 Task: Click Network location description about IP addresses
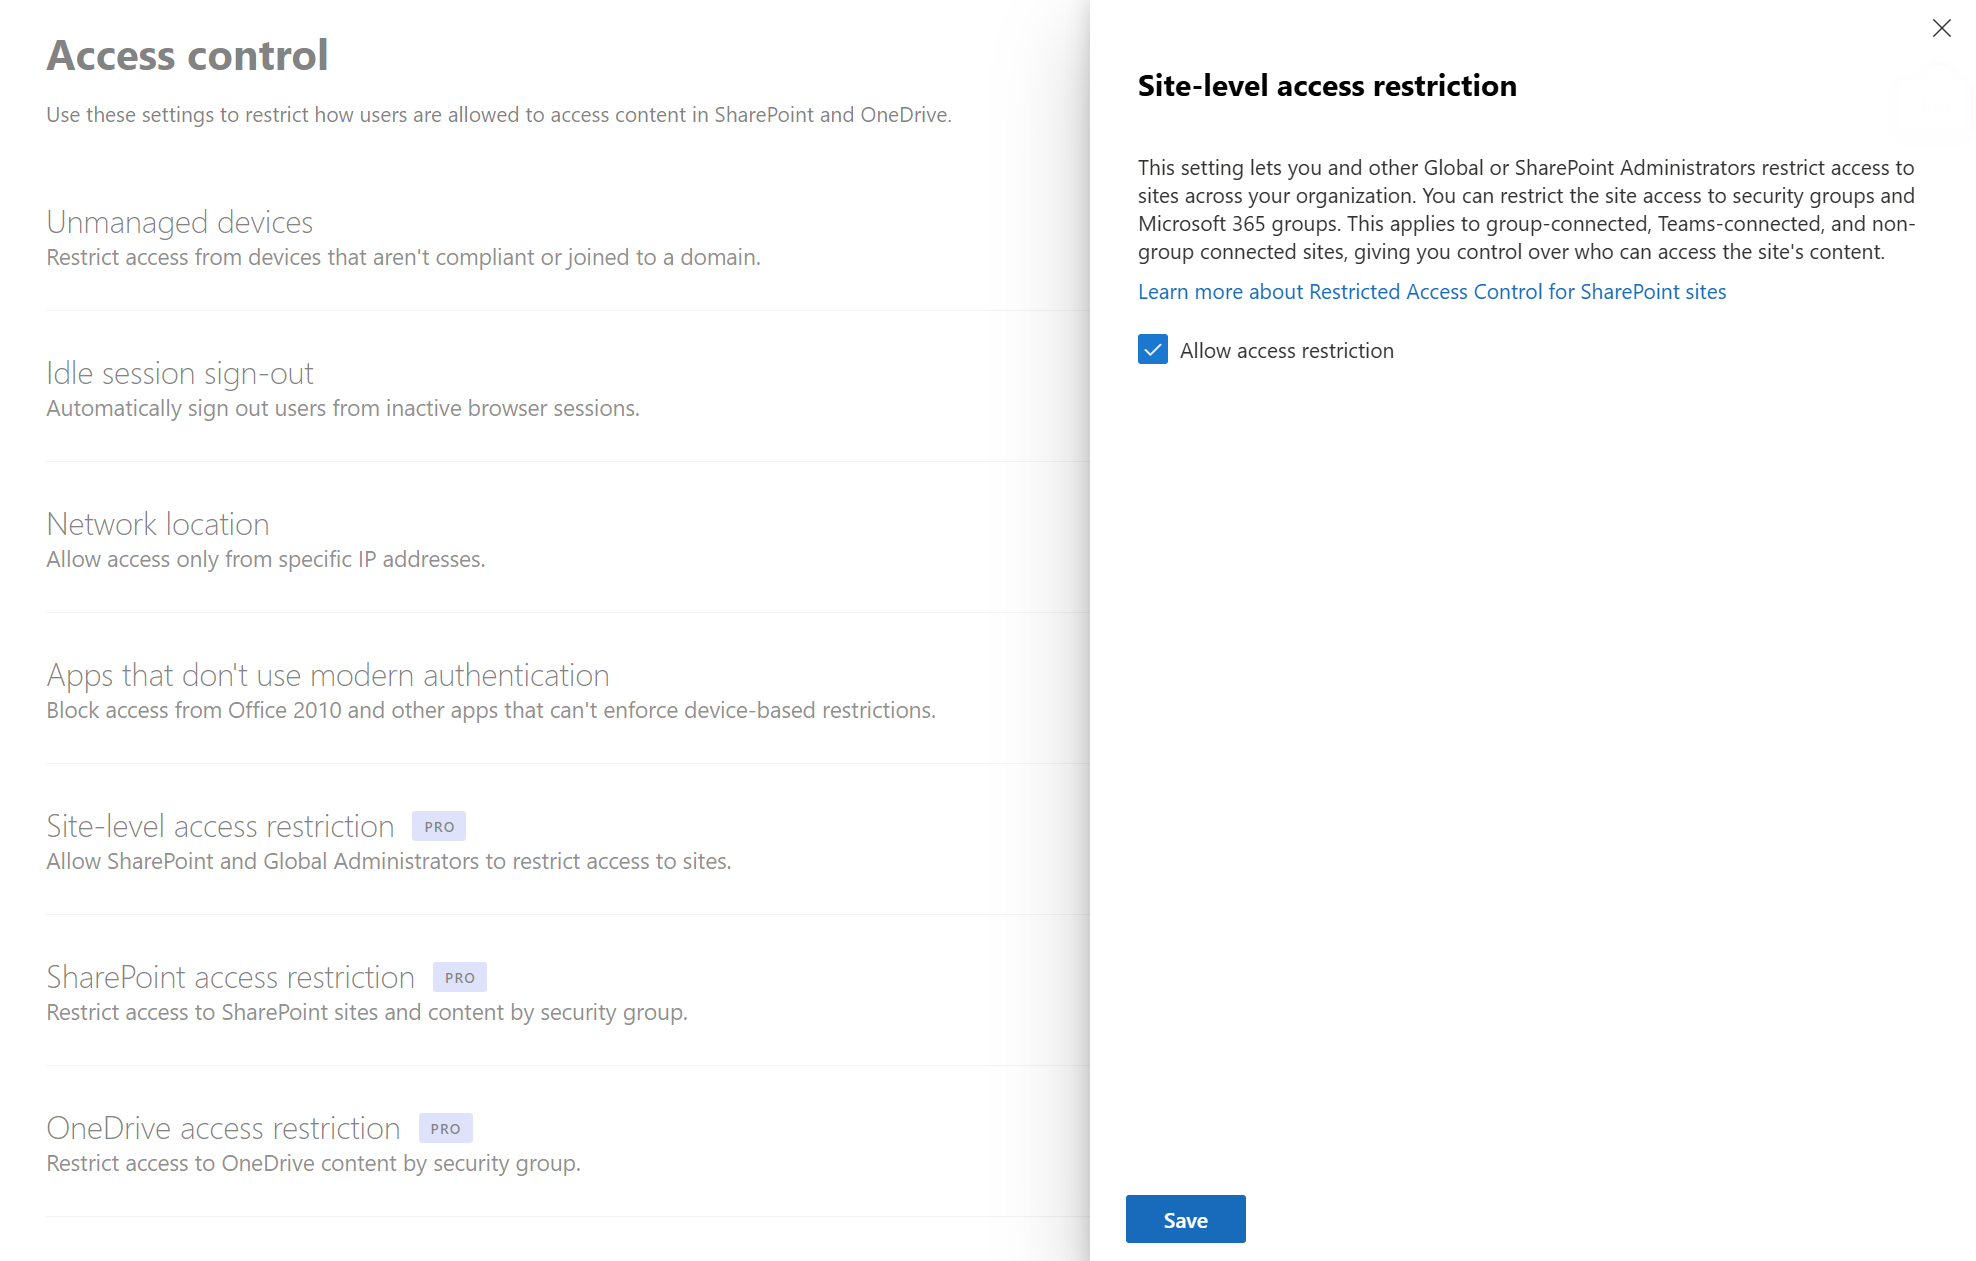point(265,560)
